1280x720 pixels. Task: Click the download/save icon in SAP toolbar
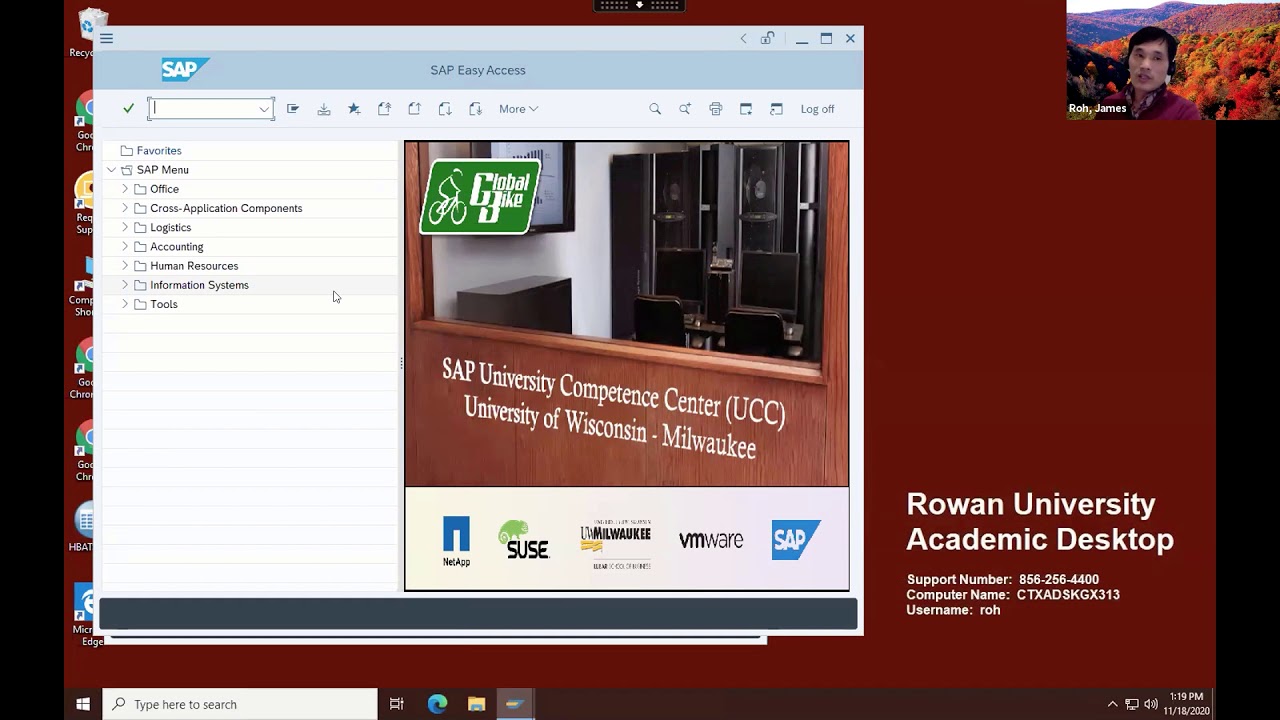tap(324, 109)
